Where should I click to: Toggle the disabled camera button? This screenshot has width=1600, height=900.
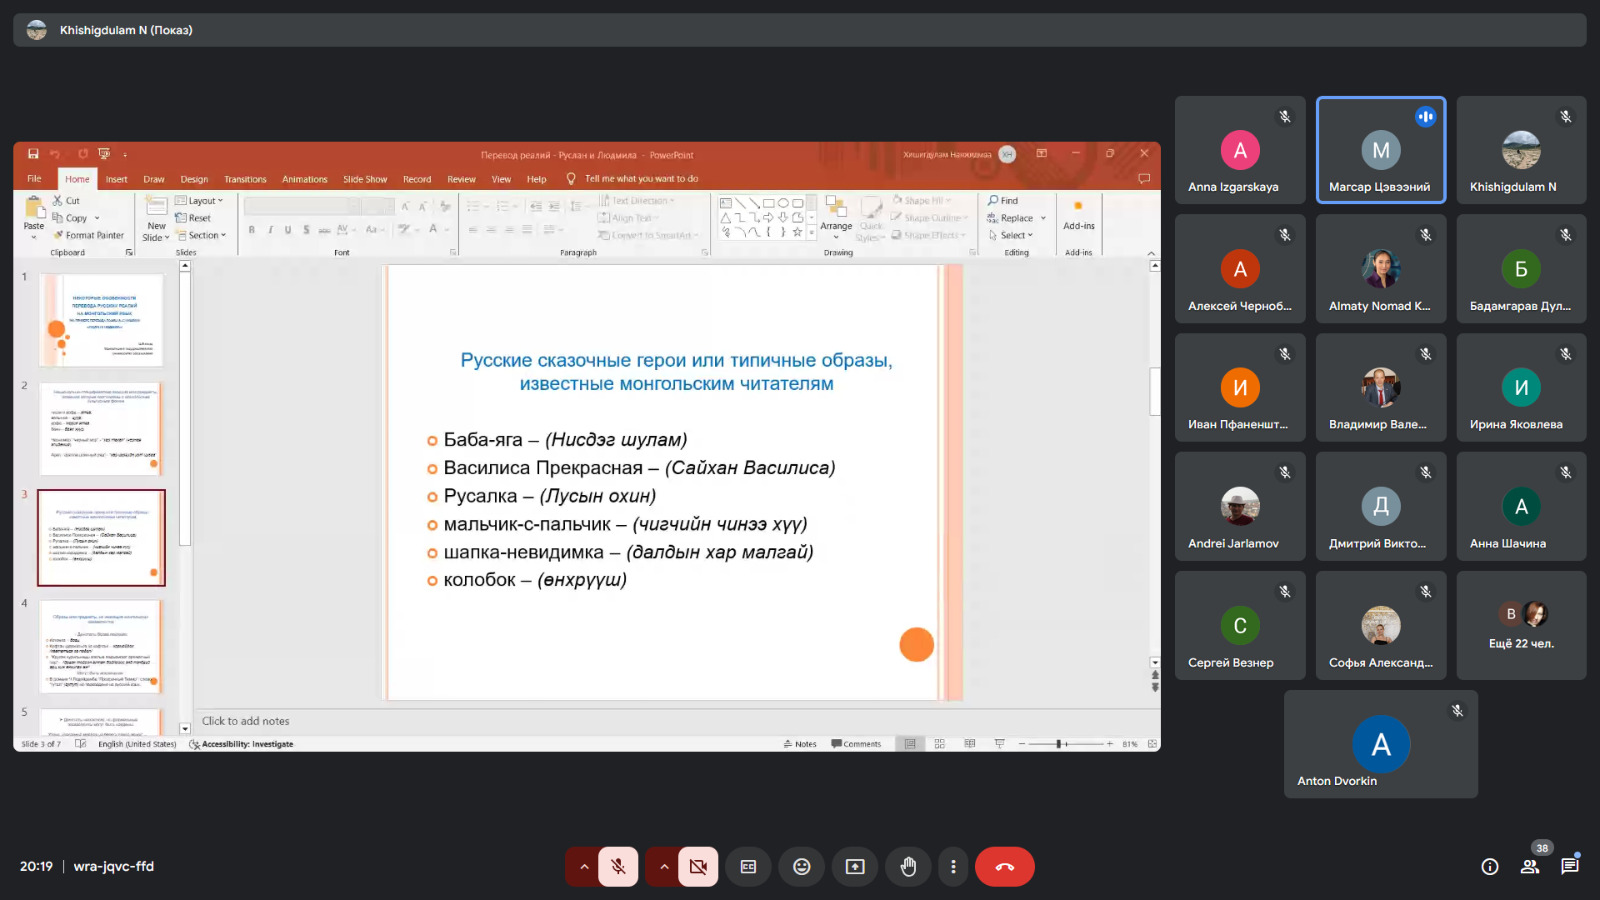[x=698, y=867]
